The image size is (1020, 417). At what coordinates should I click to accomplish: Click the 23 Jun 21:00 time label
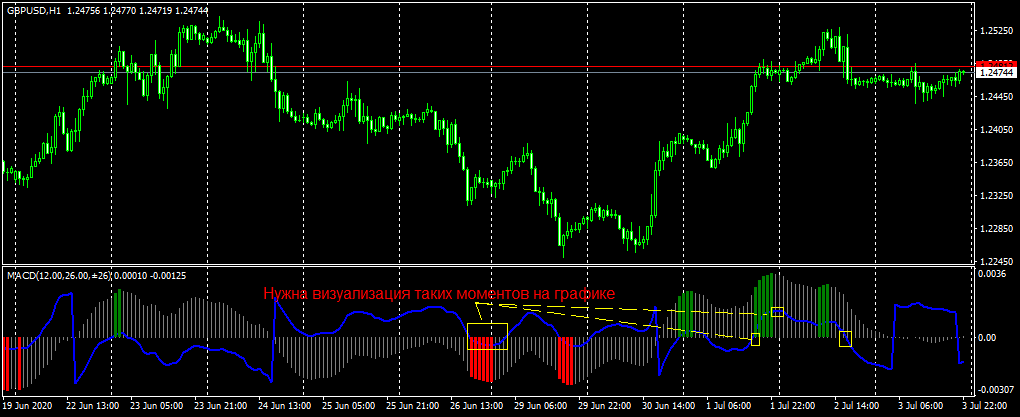pyautogui.click(x=221, y=405)
